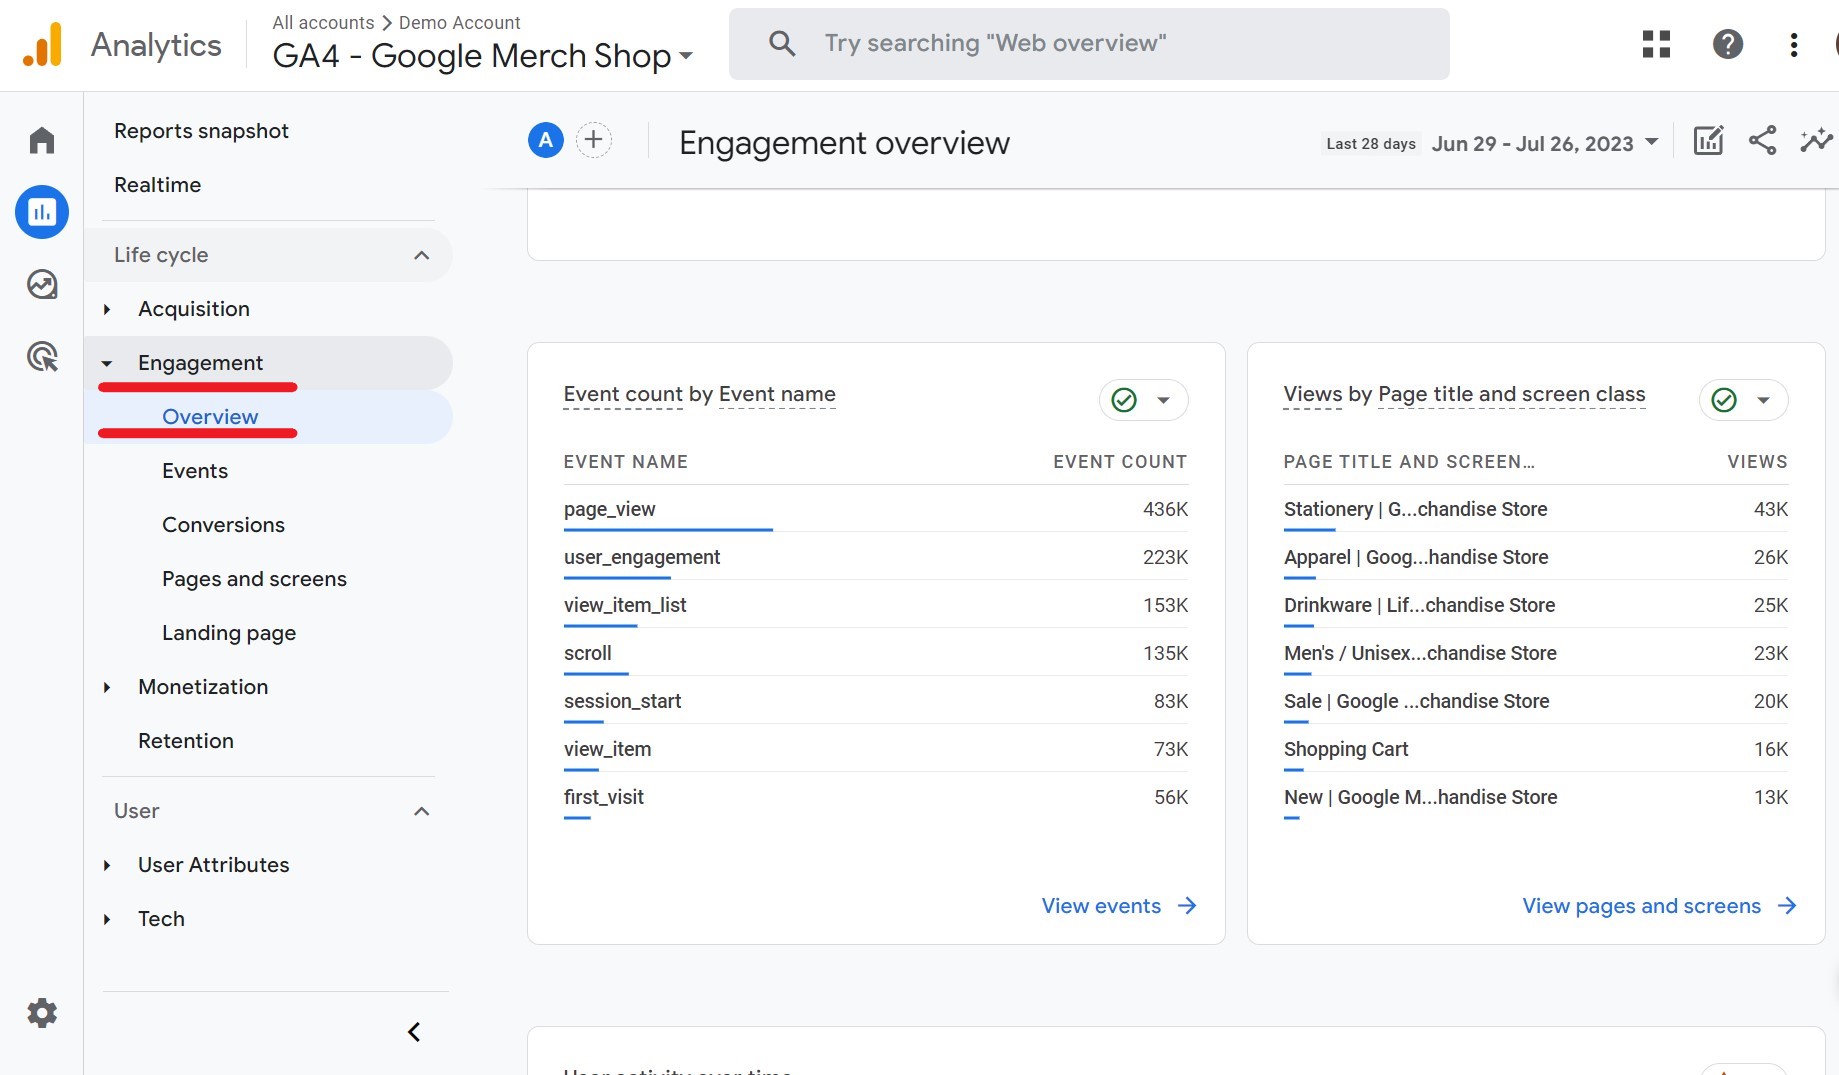Focus the search input field
1839x1075 pixels.
click(1089, 43)
